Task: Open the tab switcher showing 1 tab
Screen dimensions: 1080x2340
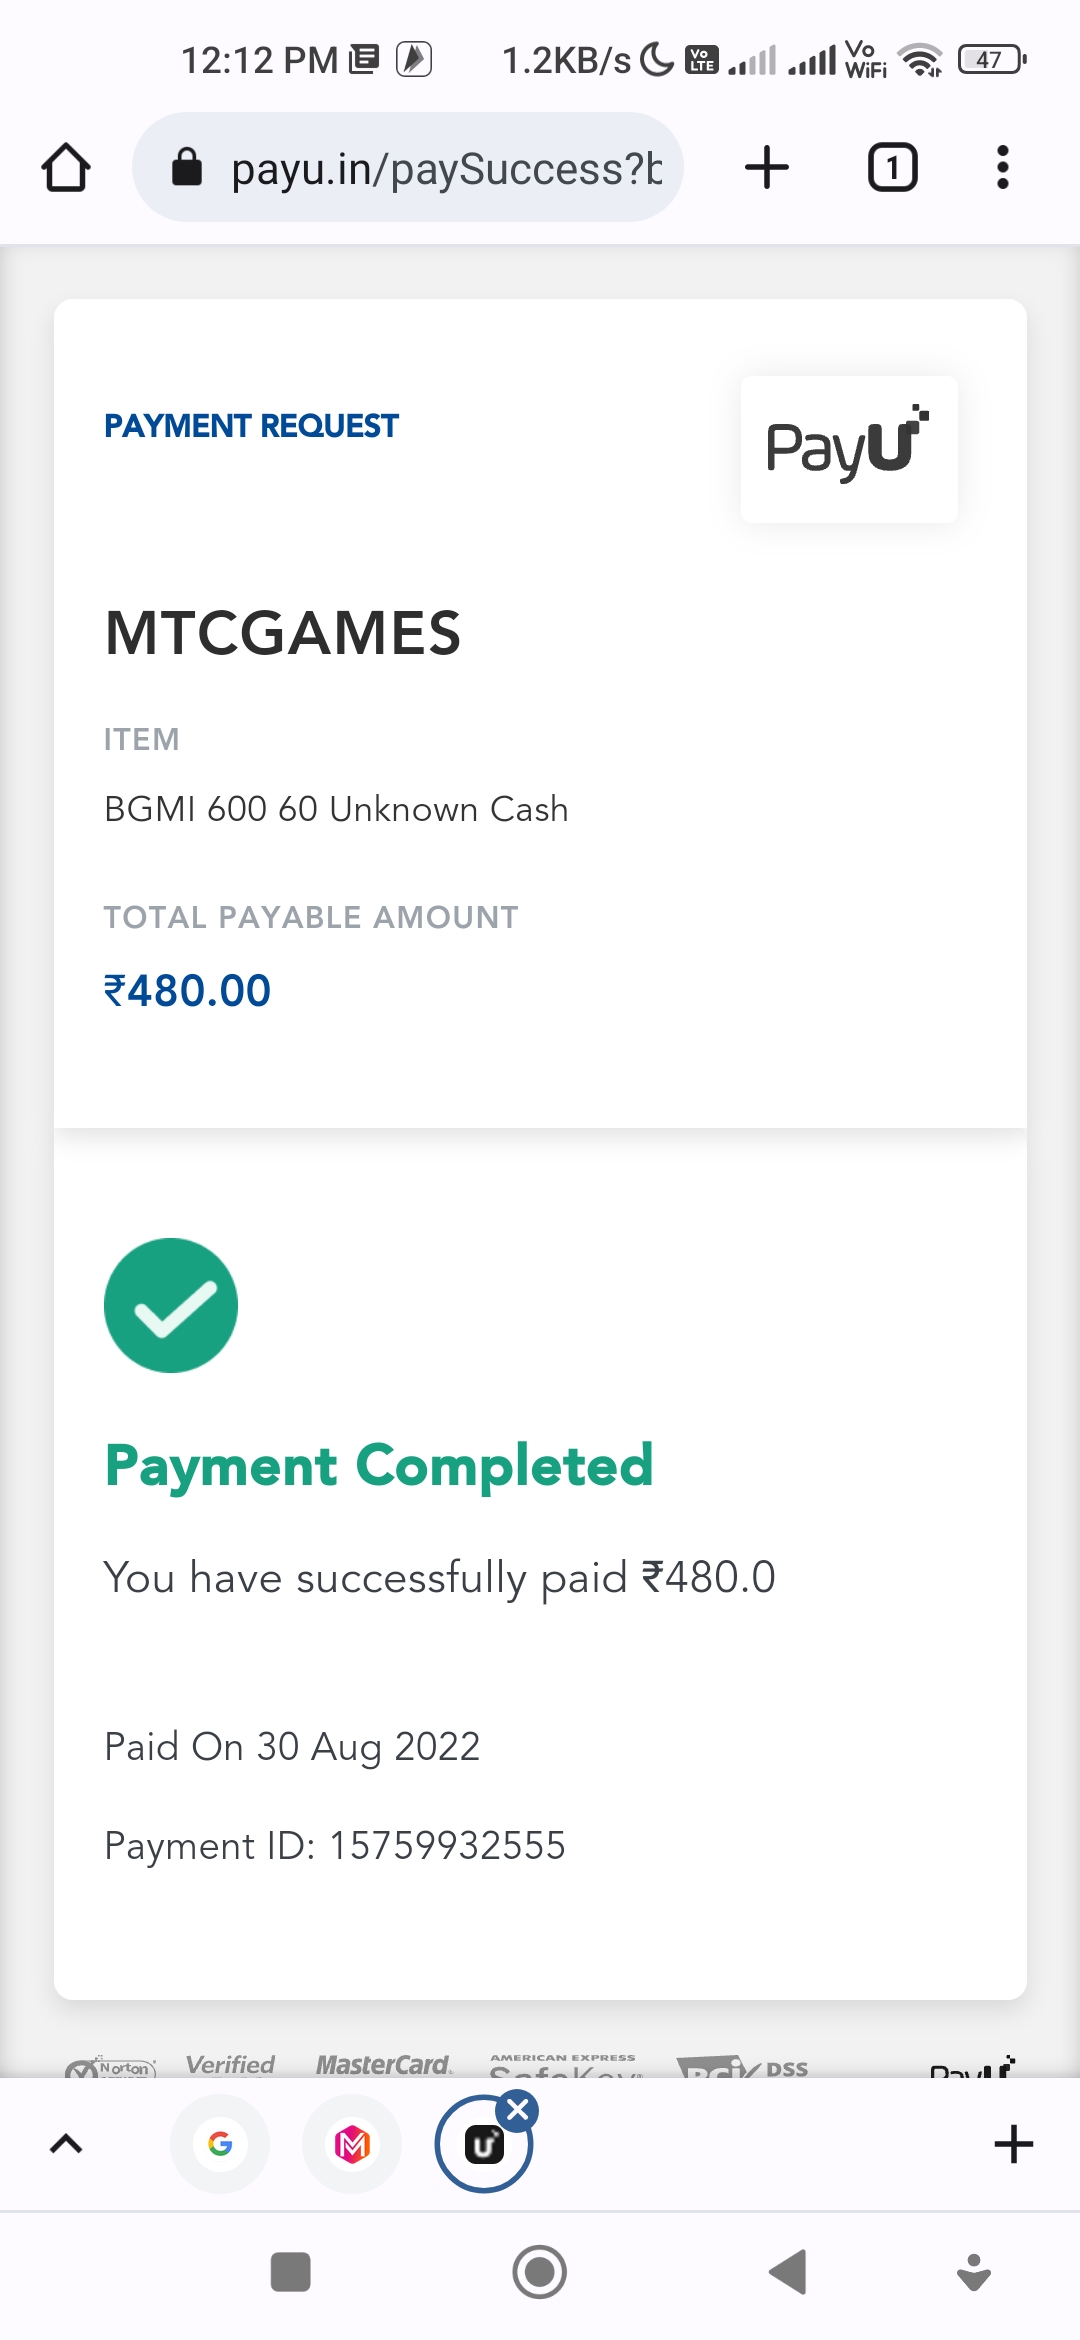Action: 892,168
